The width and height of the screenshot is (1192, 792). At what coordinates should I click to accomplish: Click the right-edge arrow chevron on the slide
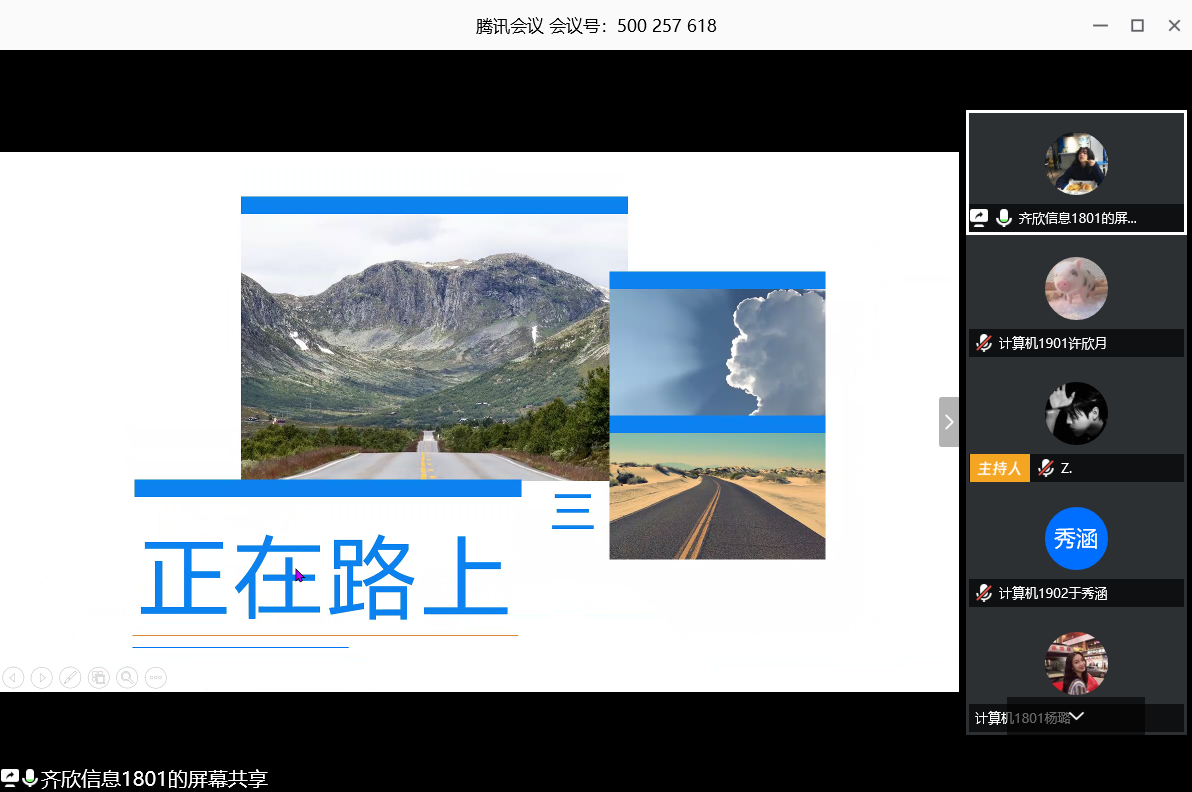tap(948, 421)
